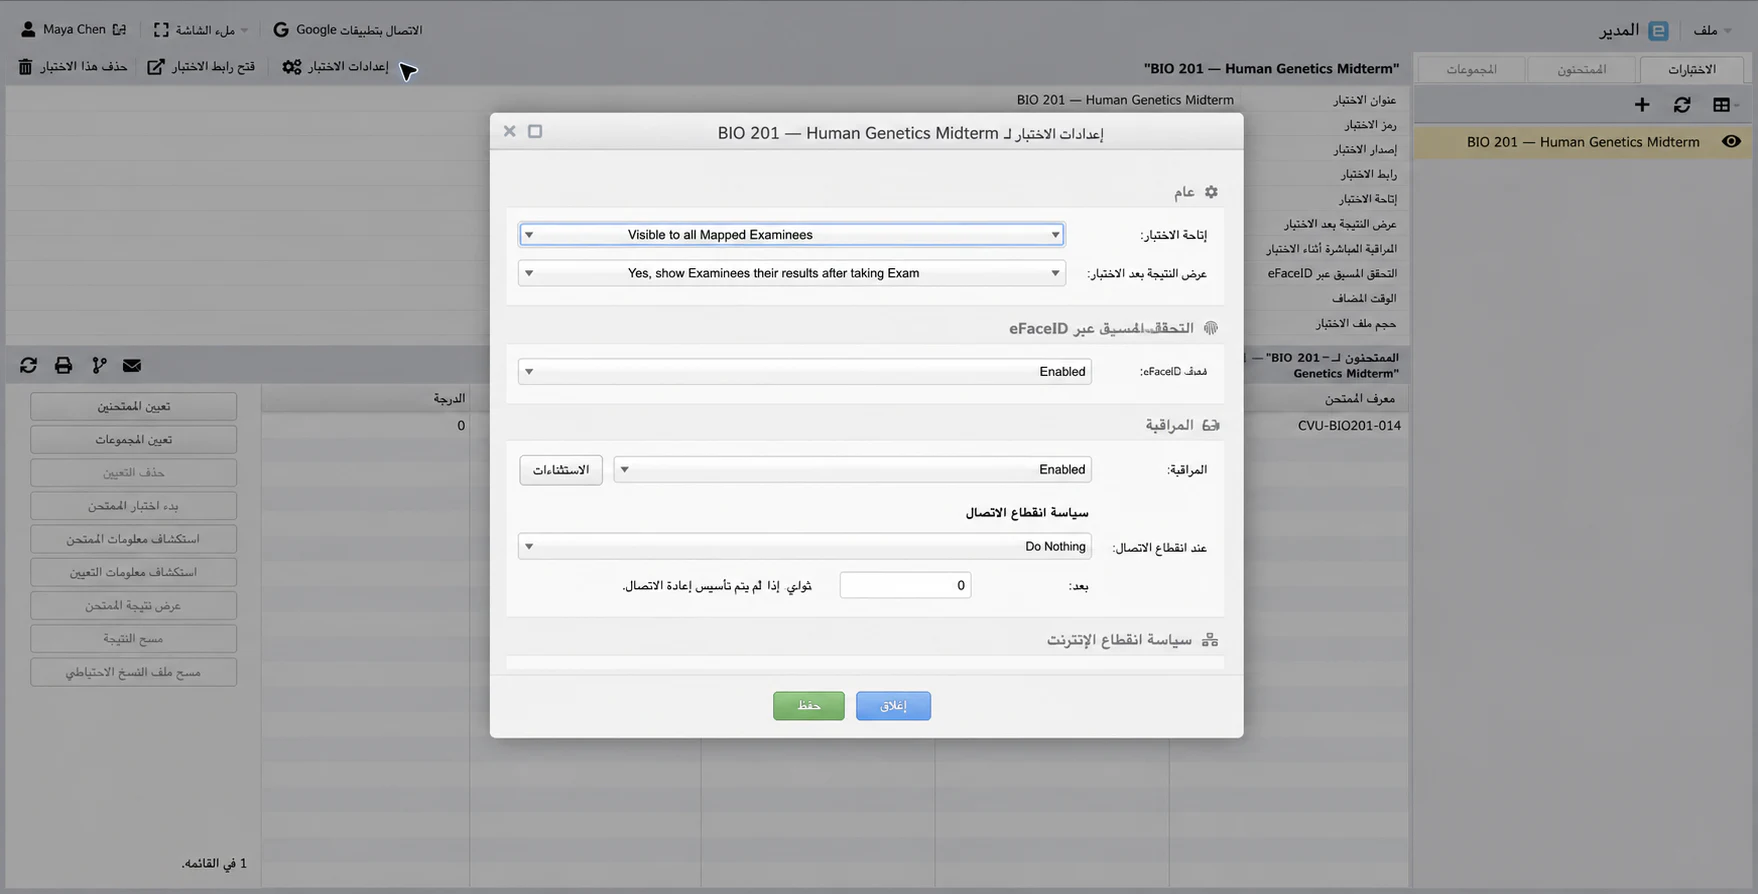The width and height of the screenshot is (1758, 894).
Task: Select the BIO 201 — Human Genetics Midterm test row
Action: pyautogui.click(x=1582, y=142)
